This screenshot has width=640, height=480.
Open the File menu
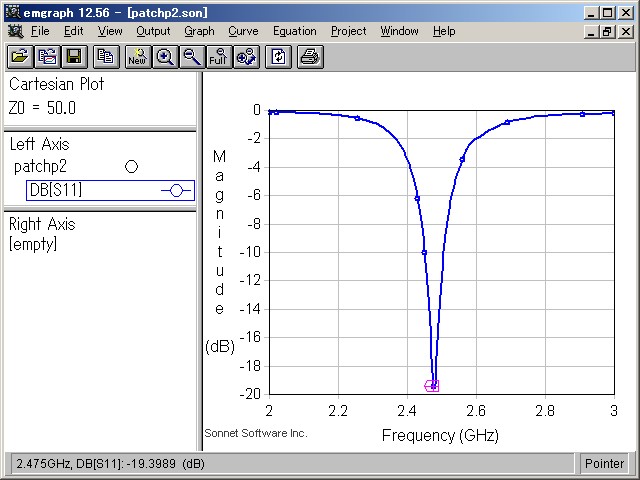coord(40,31)
